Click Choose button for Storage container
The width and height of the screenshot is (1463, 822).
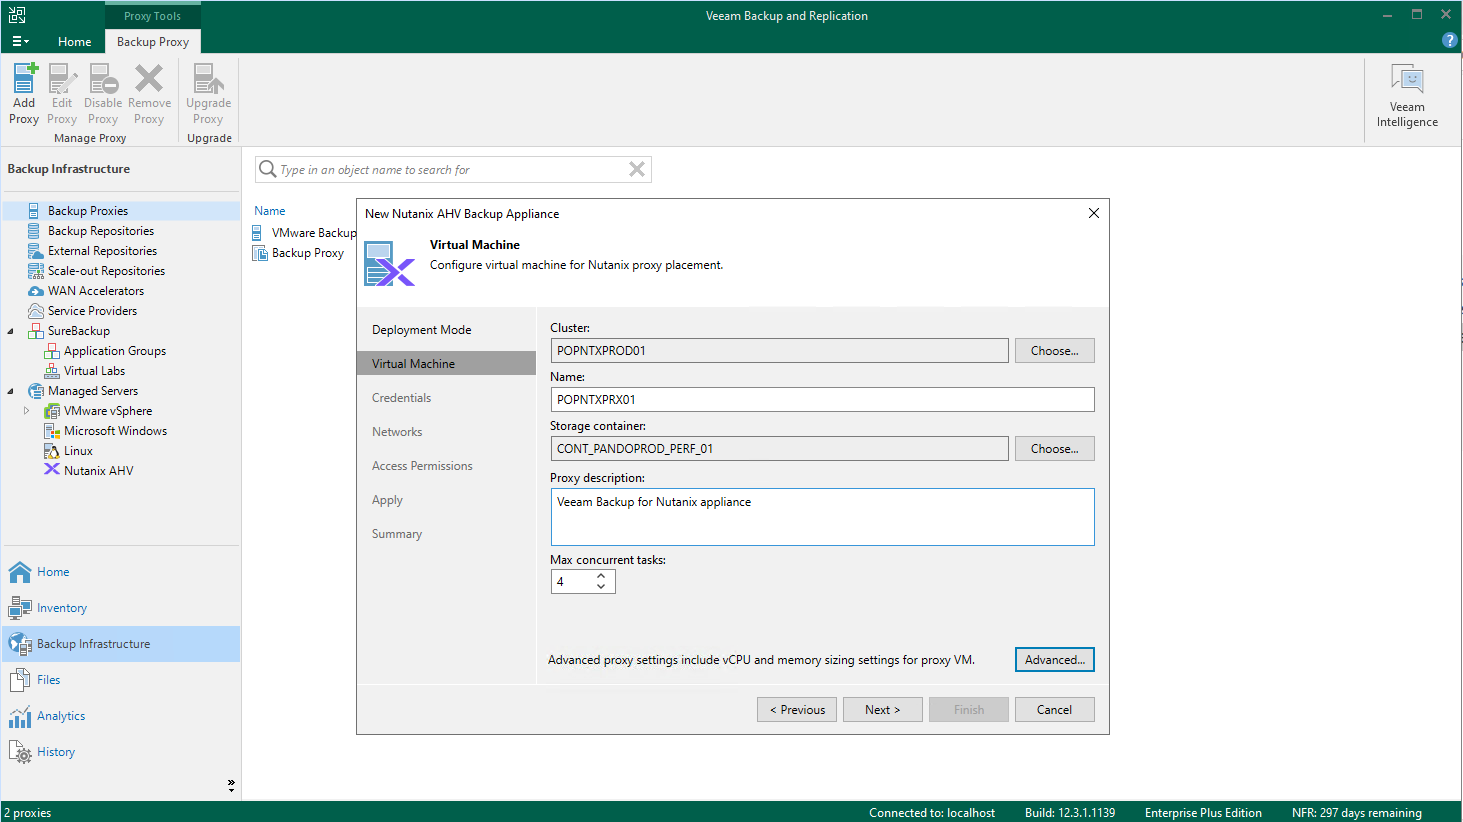click(x=1054, y=449)
